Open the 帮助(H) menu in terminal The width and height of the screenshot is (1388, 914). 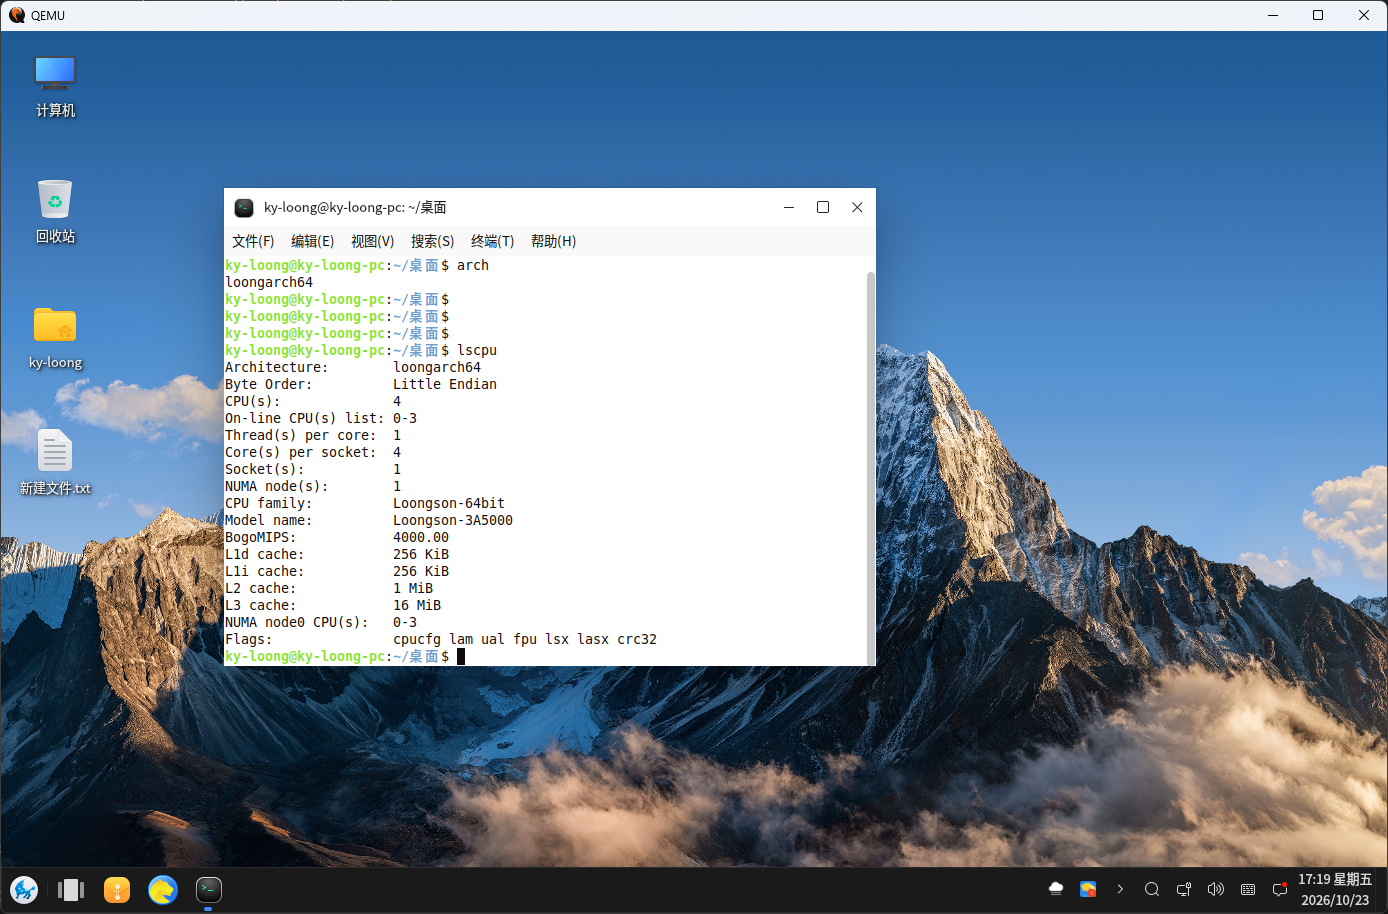tap(553, 241)
